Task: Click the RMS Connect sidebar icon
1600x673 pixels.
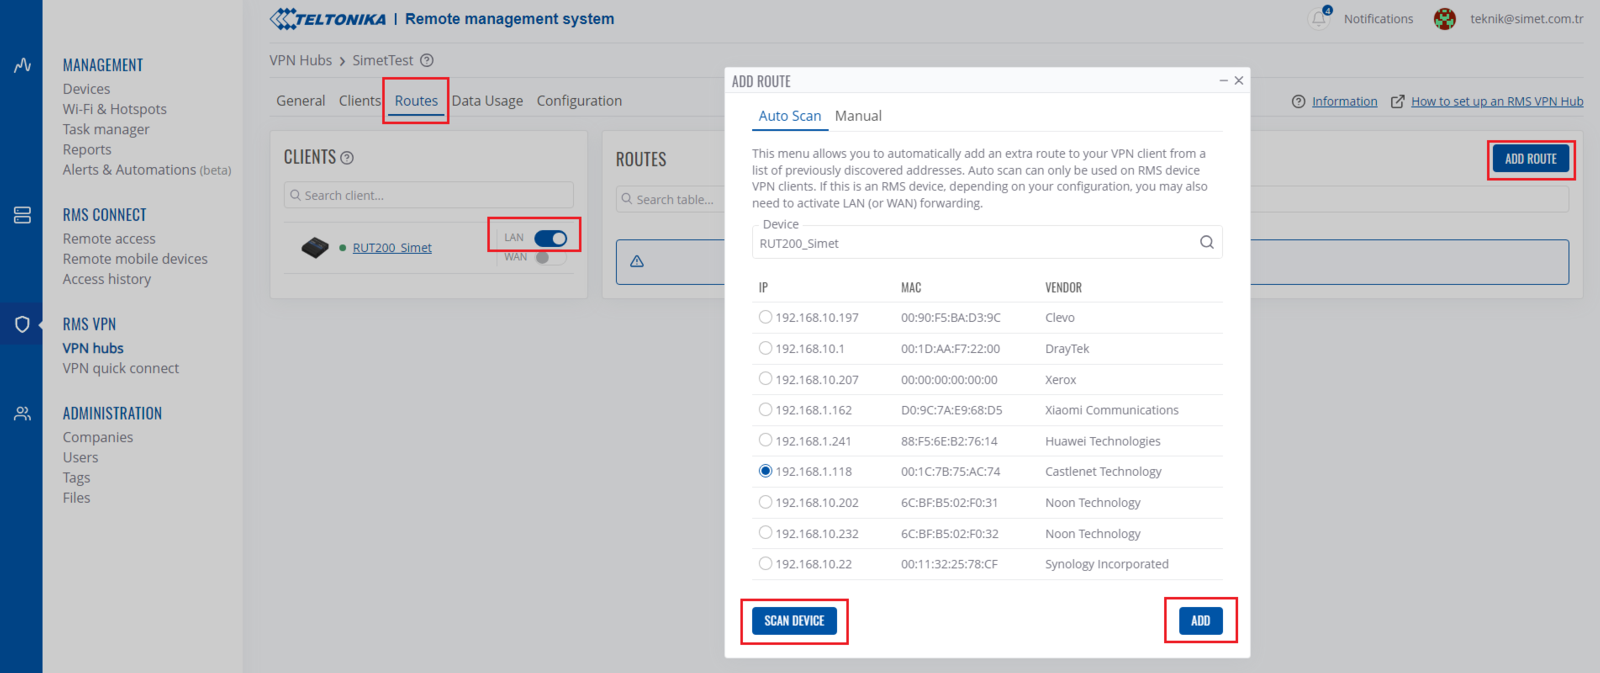Action: [x=22, y=215]
